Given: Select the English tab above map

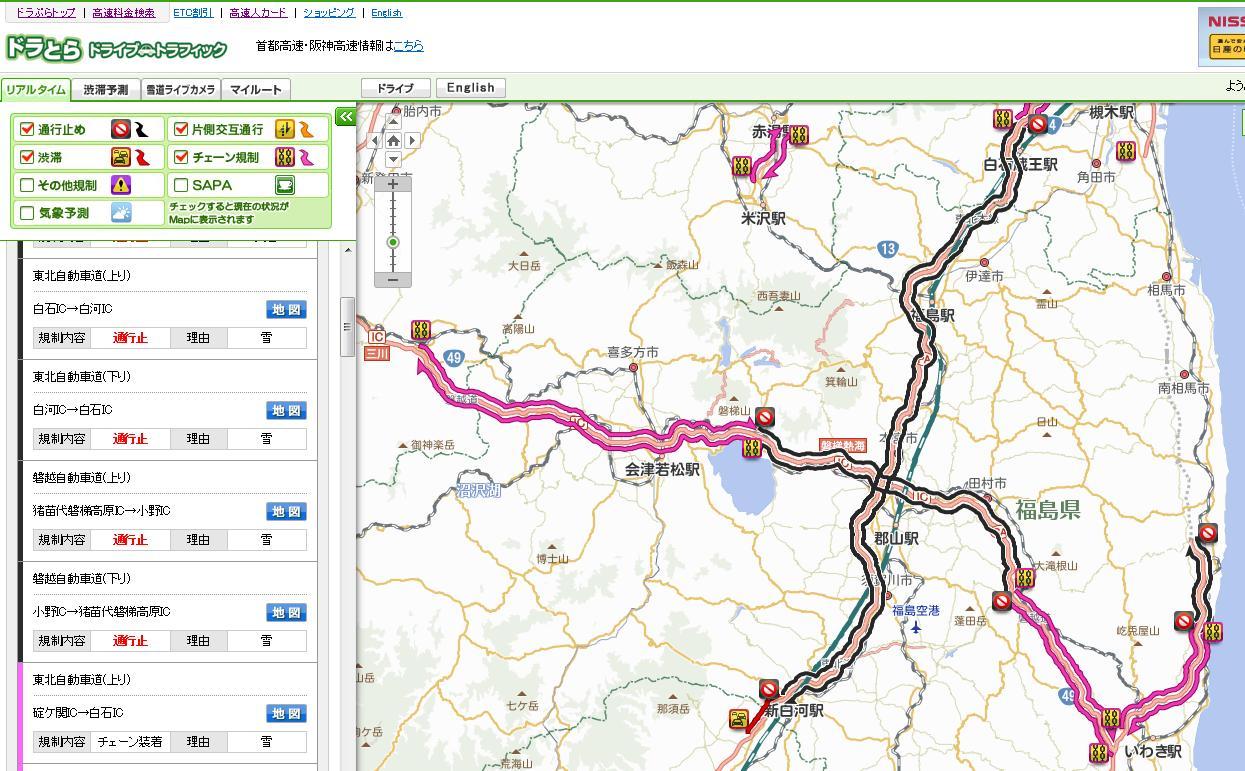Looking at the screenshot, I should [470, 88].
